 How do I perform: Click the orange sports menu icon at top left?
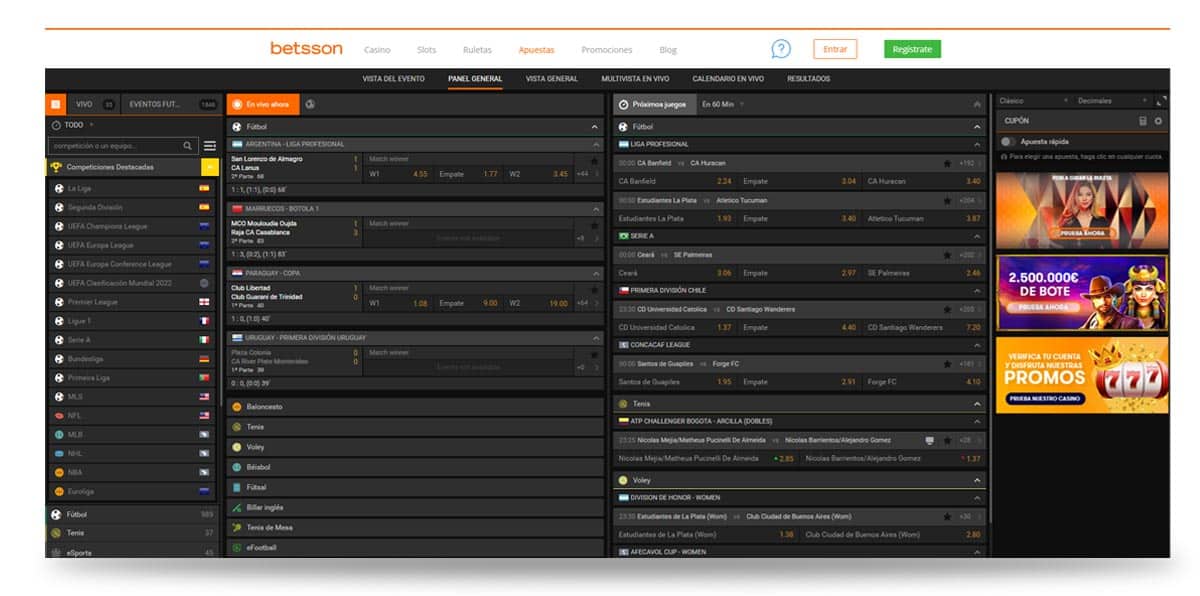56,104
